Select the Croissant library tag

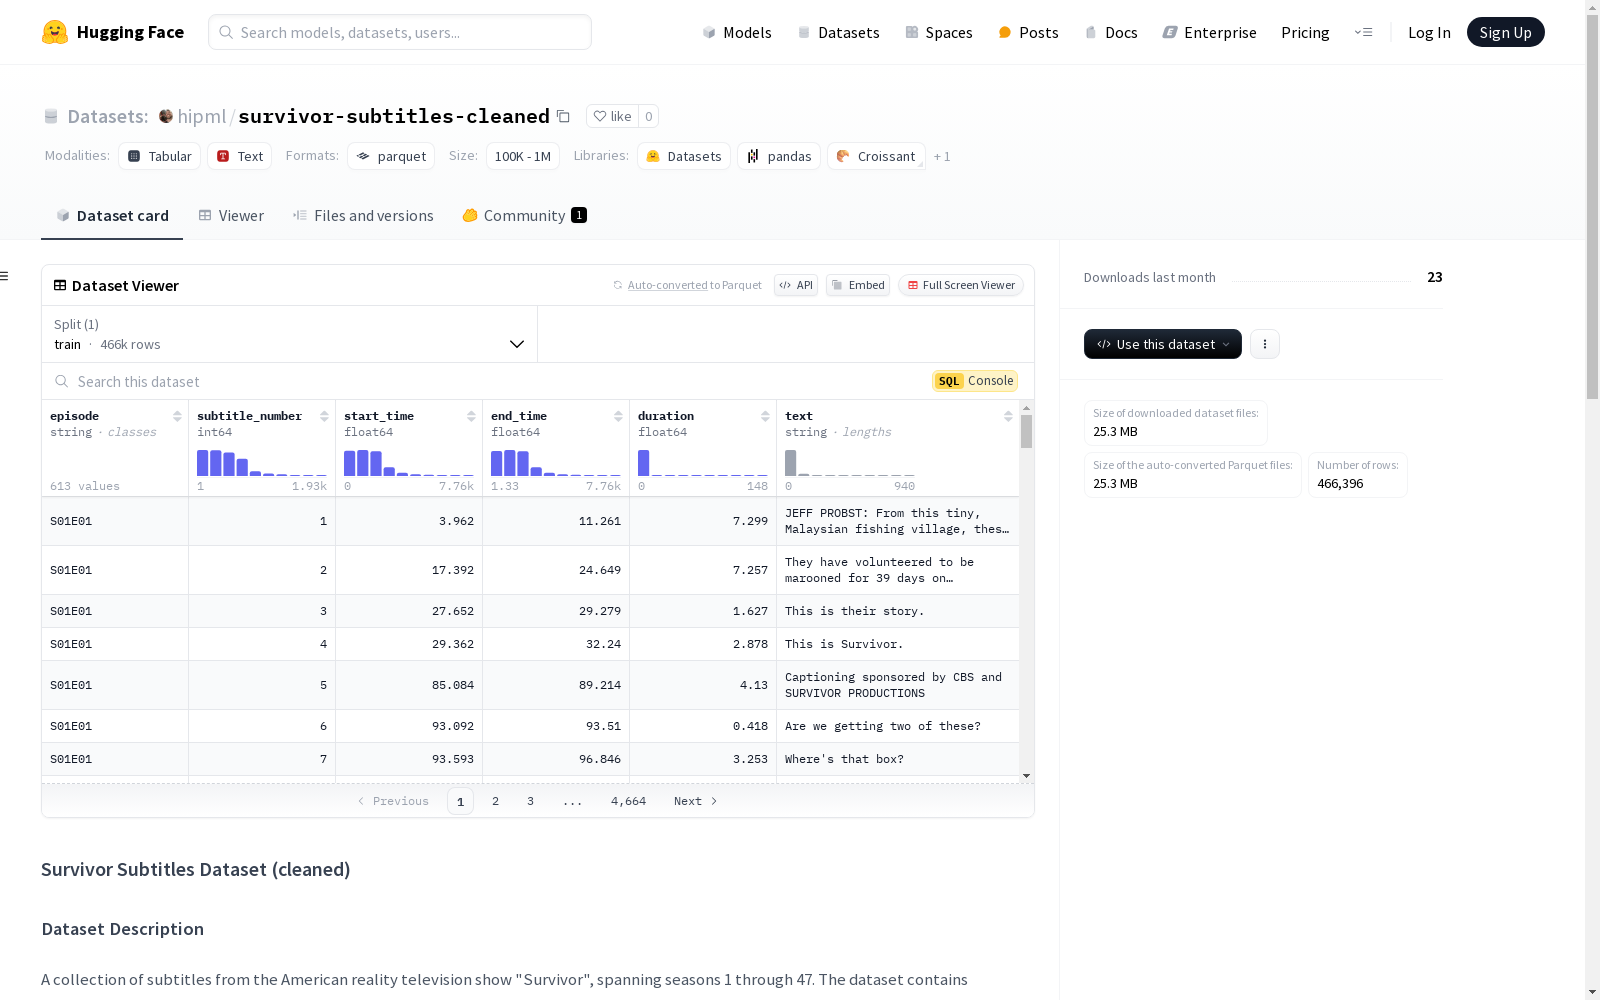(x=876, y=156)
